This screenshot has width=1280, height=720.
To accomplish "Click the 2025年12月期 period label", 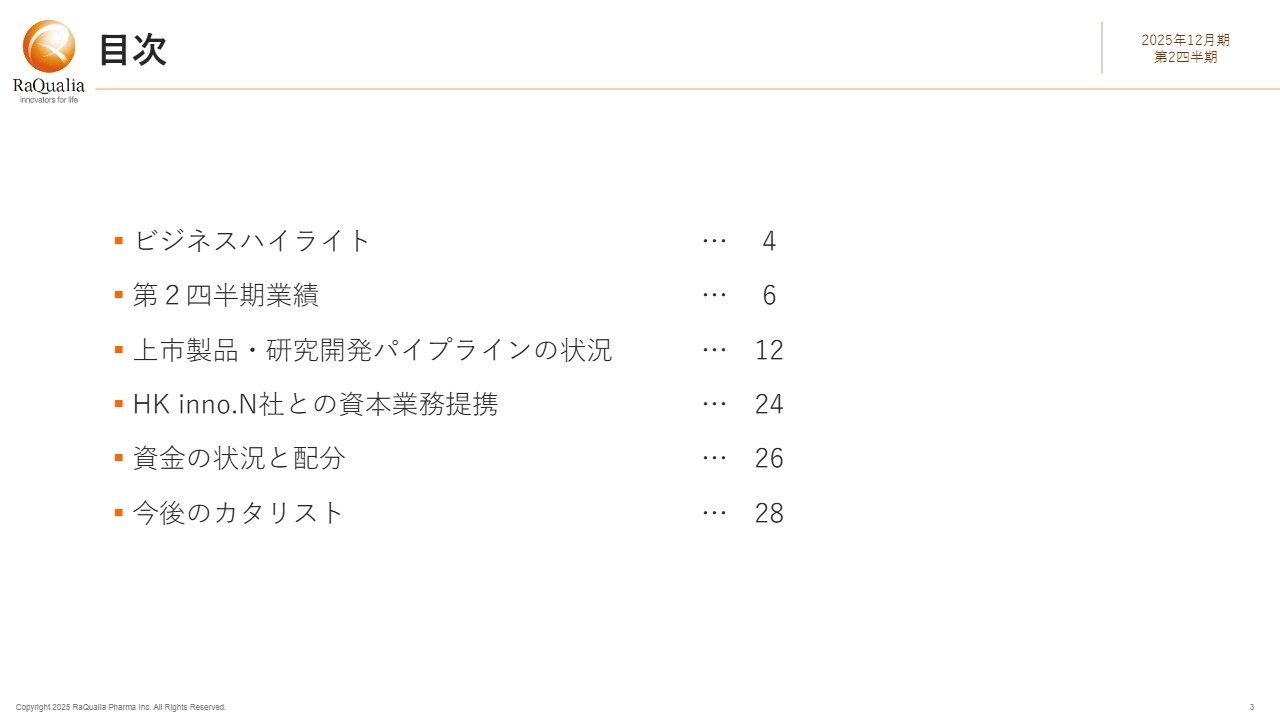I will click(x=1185, y=40).
